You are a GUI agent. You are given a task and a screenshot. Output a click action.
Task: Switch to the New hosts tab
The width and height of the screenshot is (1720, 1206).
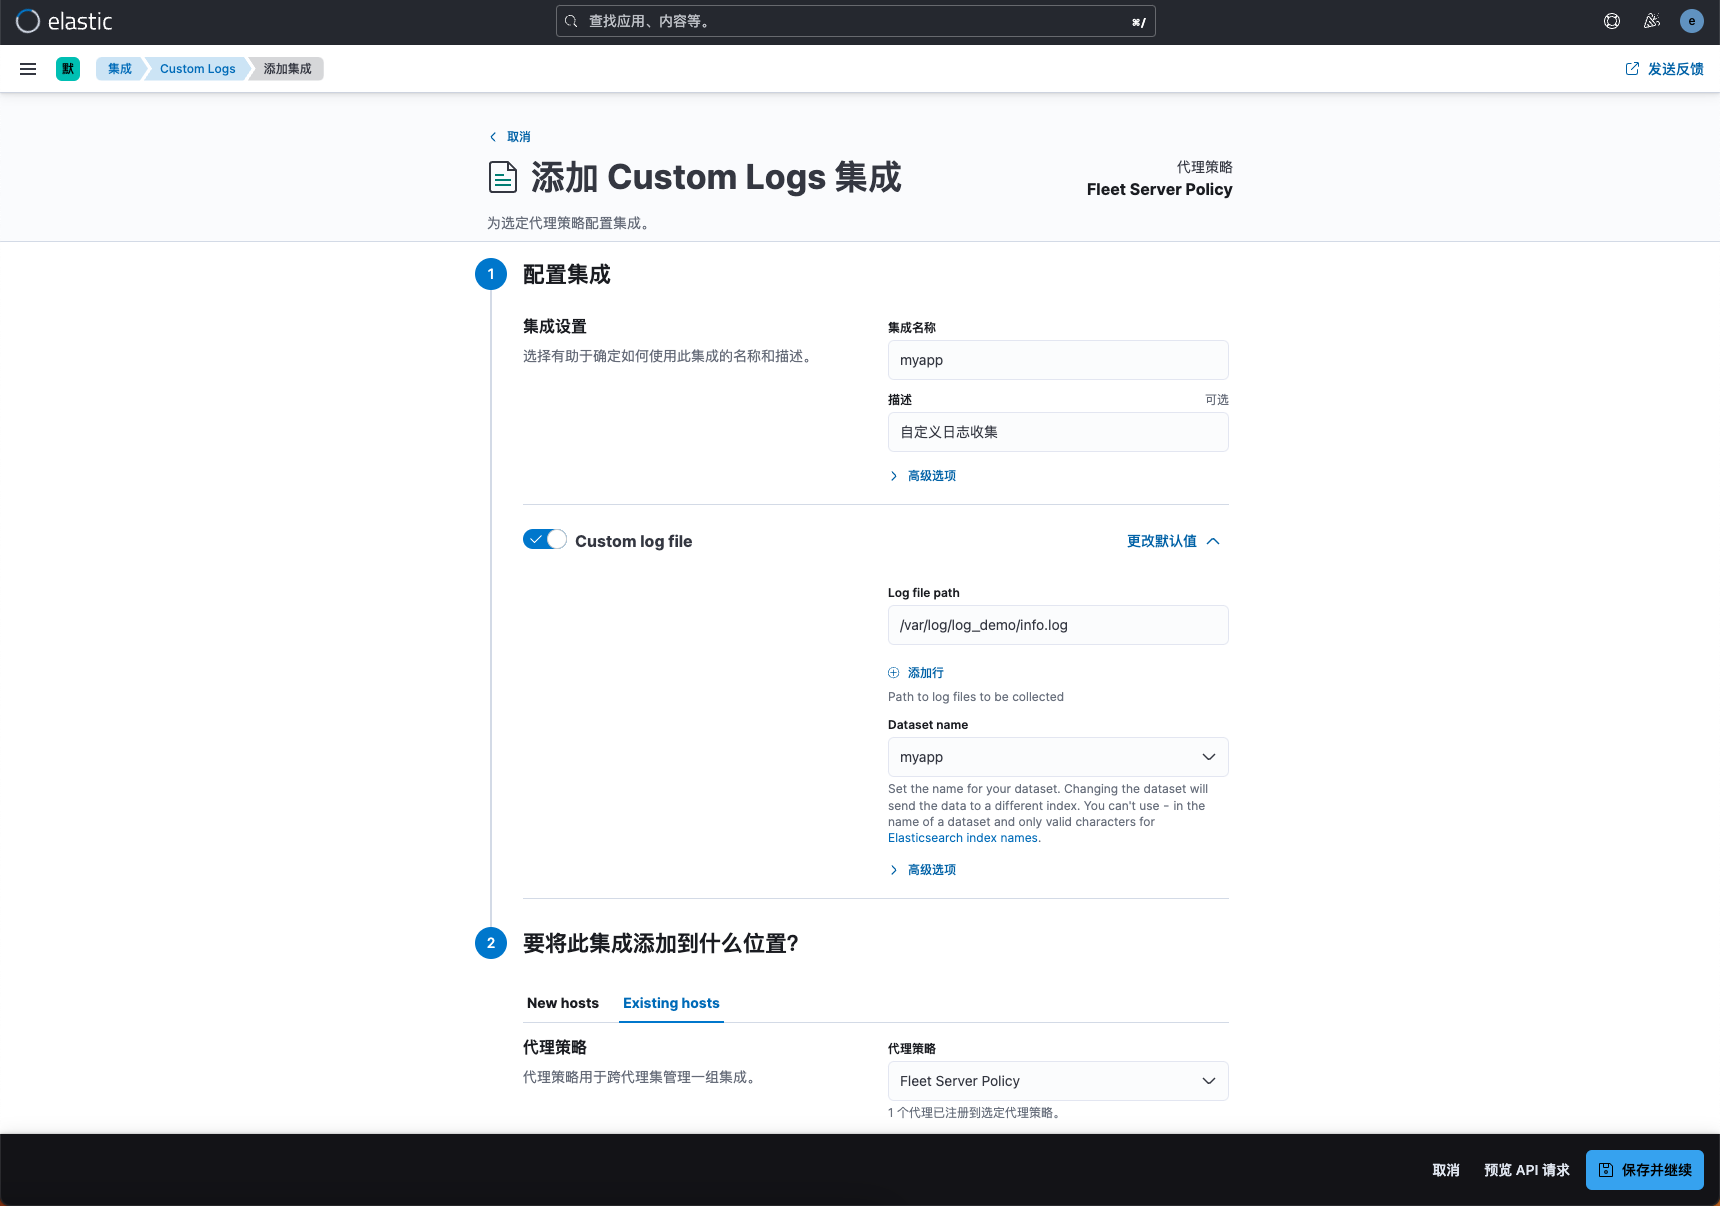pos(563,1003)
